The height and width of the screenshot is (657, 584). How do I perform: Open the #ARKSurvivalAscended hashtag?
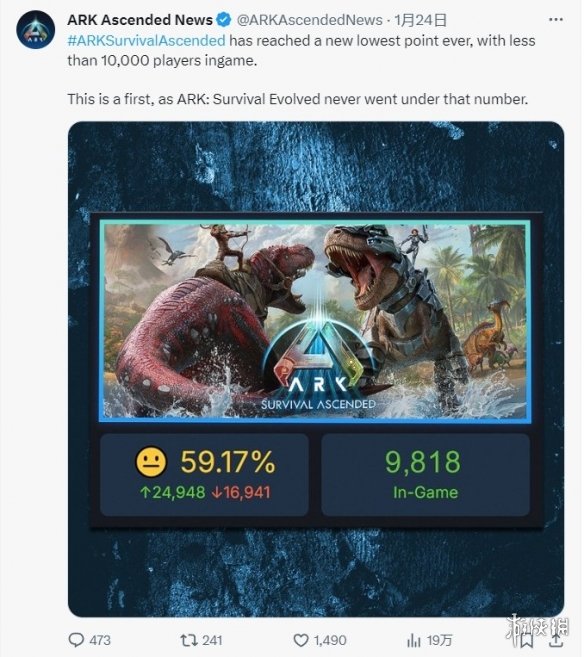146,41
